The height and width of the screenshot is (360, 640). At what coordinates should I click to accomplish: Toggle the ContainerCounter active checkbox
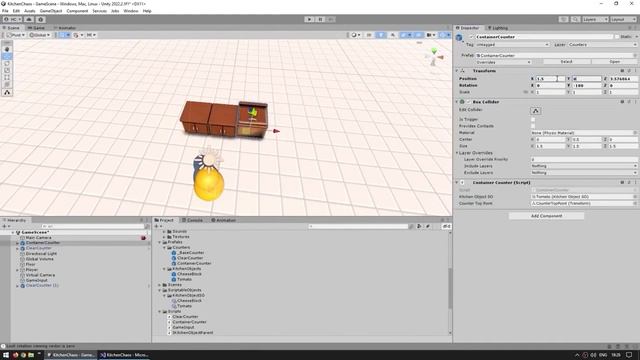(x=471, y=37)
